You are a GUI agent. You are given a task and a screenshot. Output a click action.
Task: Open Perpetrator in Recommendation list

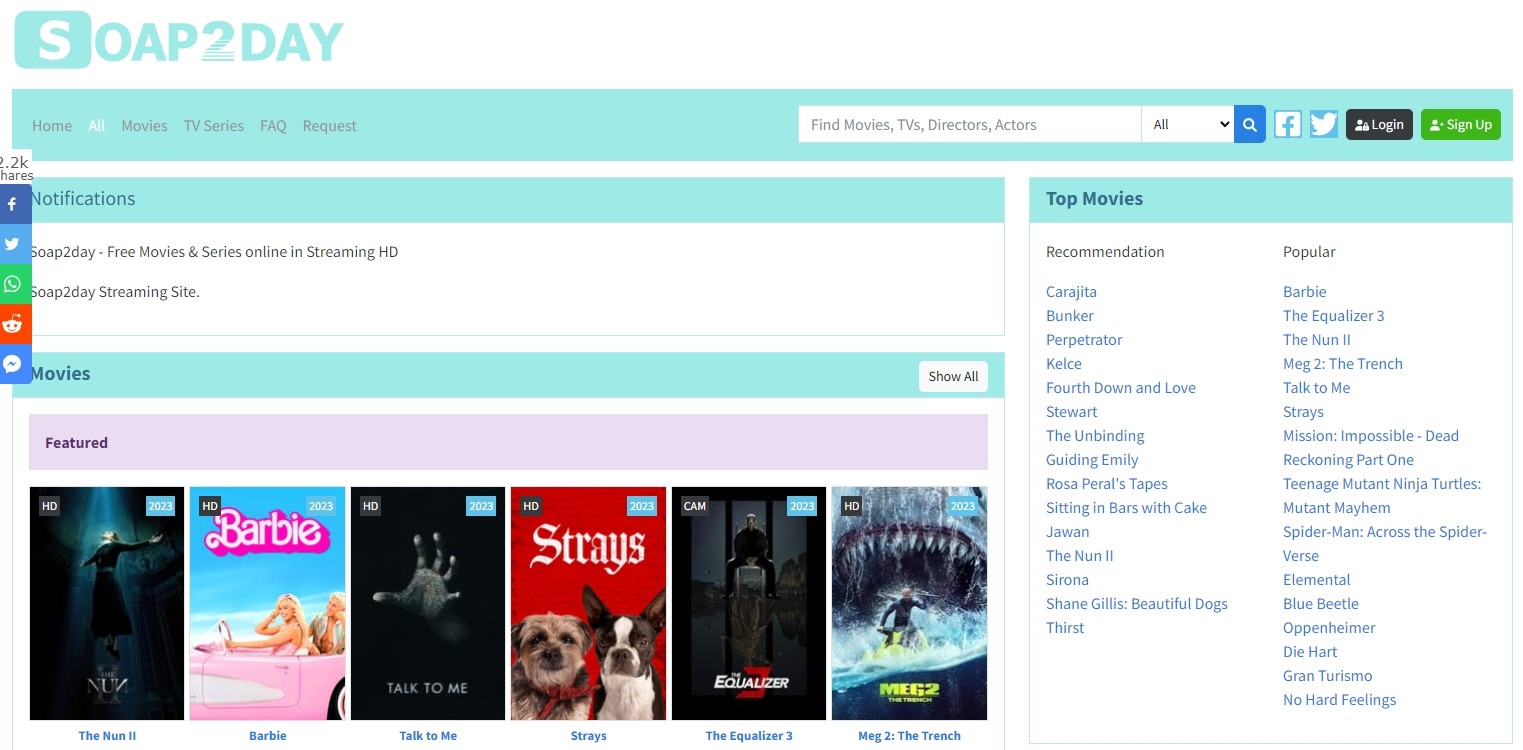click(x=1084, y=340)
